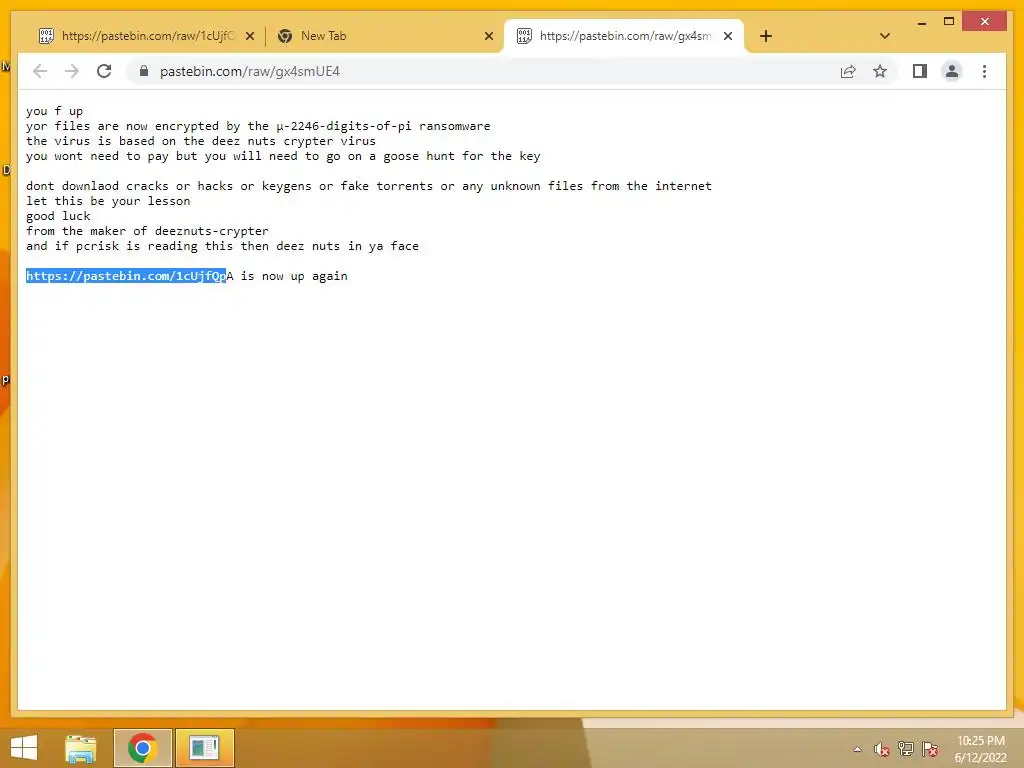Go forward to the next page
1024x768 pixels.
[x=72, y=71]
